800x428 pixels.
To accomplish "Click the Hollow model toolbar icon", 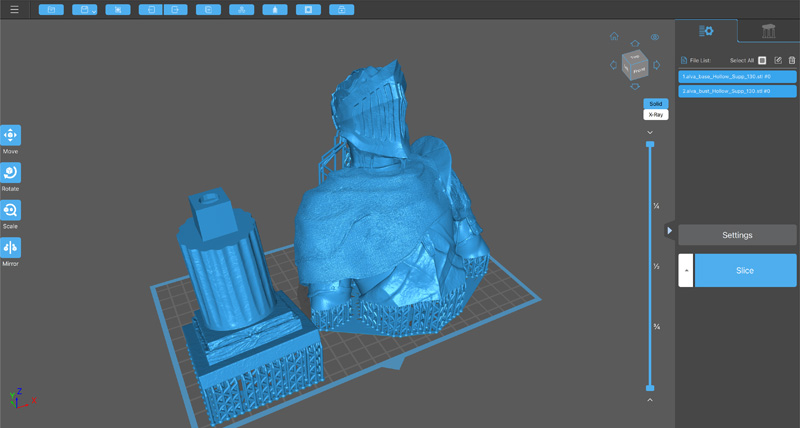I will coord(275,10).
